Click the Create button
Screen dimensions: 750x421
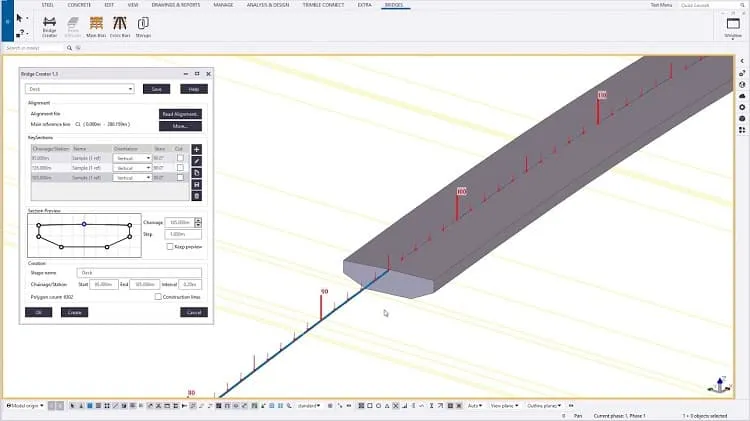(75, 312)
